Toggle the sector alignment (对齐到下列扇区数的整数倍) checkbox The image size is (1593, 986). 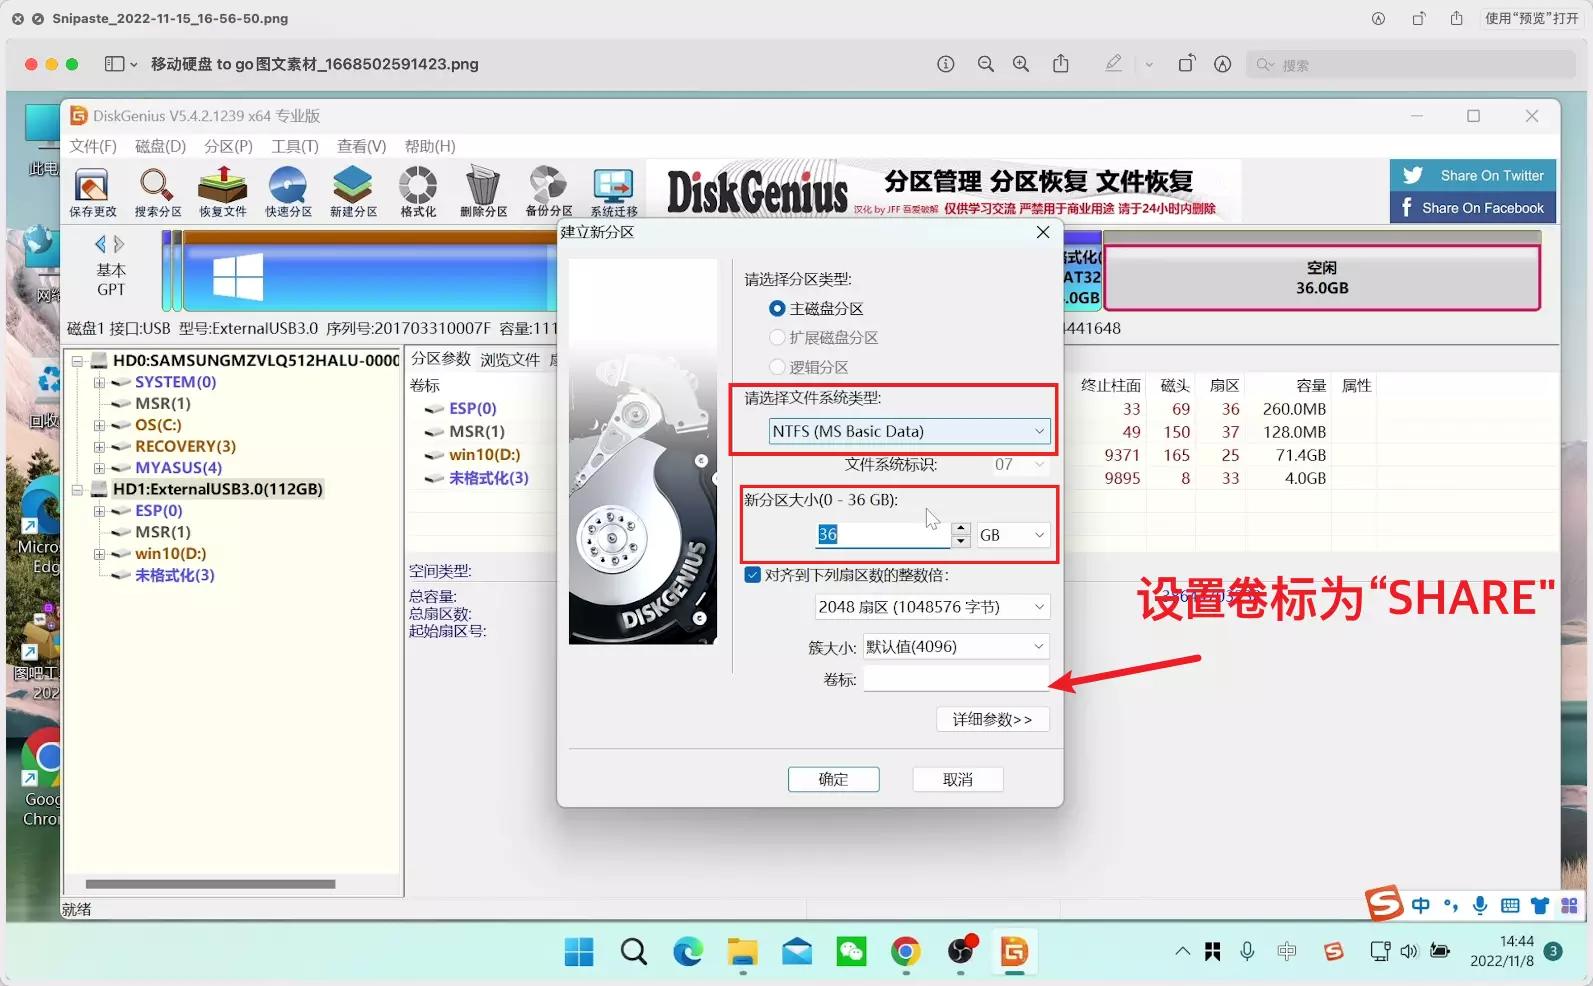point(753,575)
